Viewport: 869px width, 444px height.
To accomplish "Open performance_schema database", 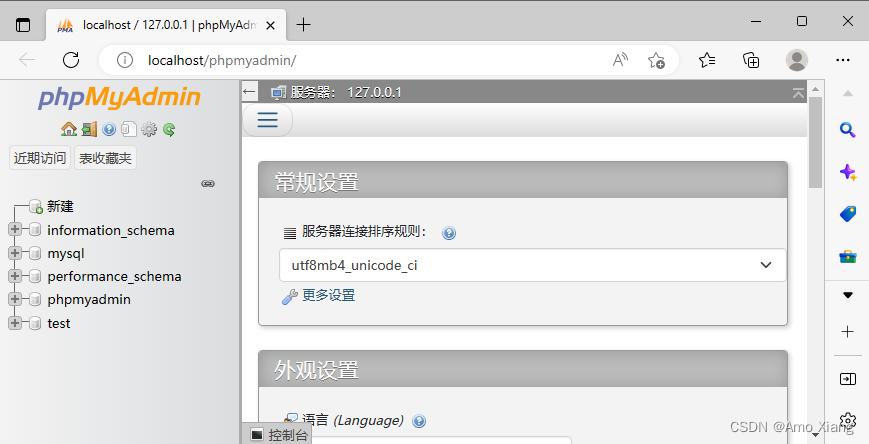I will (x=114, y=277).
